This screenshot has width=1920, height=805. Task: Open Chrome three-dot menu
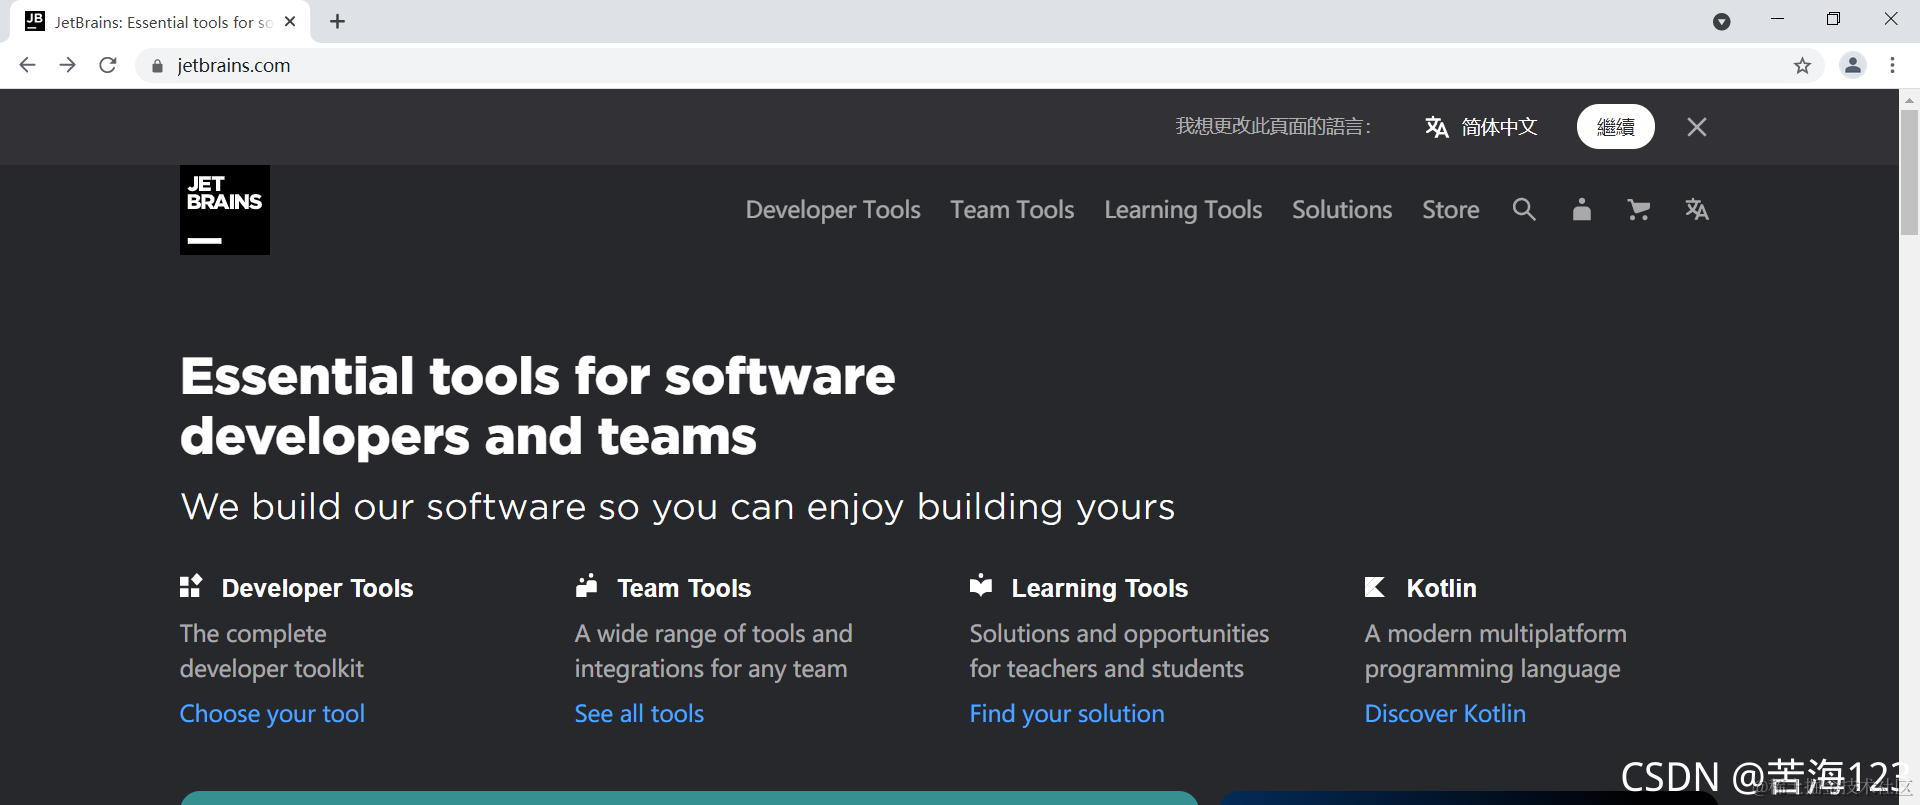click(1892, 65)
